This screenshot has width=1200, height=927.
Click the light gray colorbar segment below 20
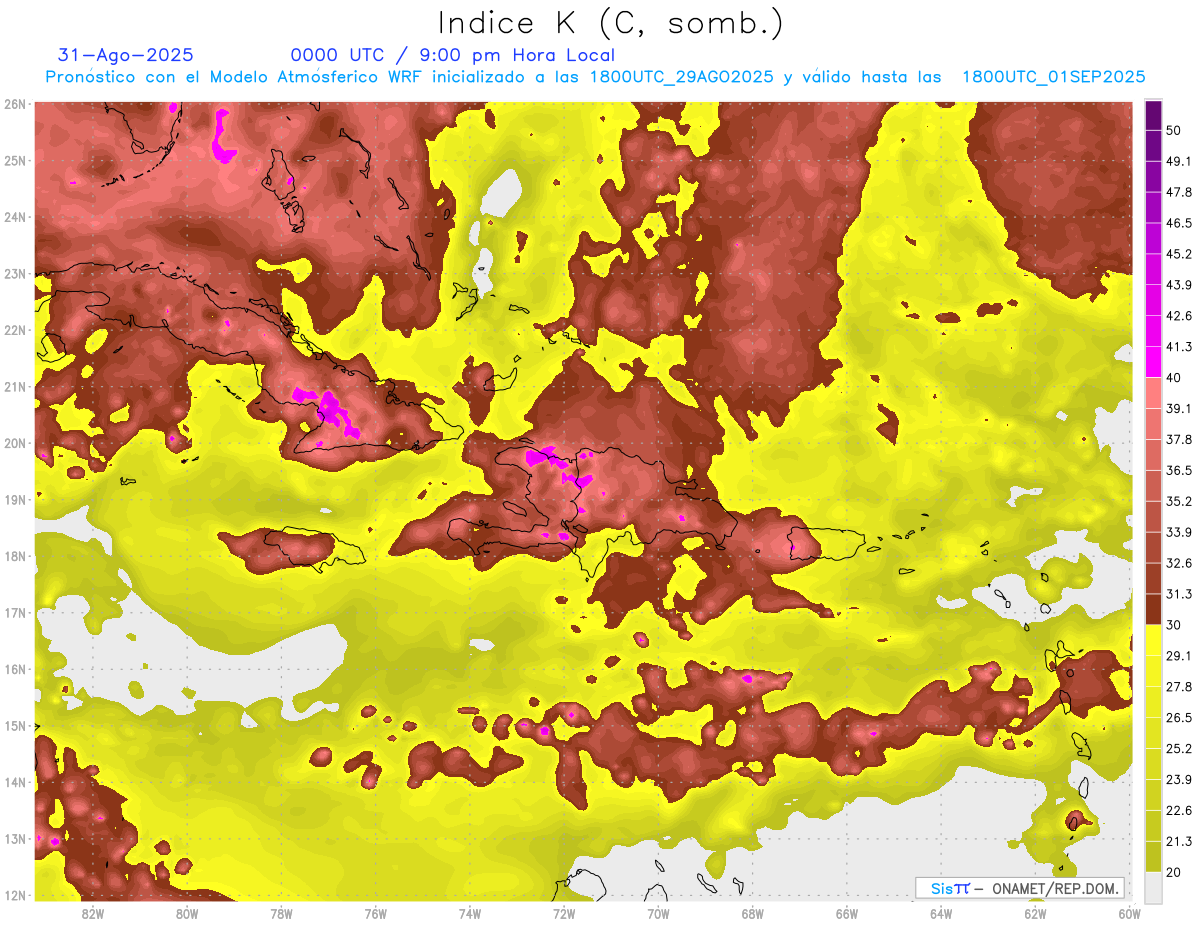tap(1153, 886)
